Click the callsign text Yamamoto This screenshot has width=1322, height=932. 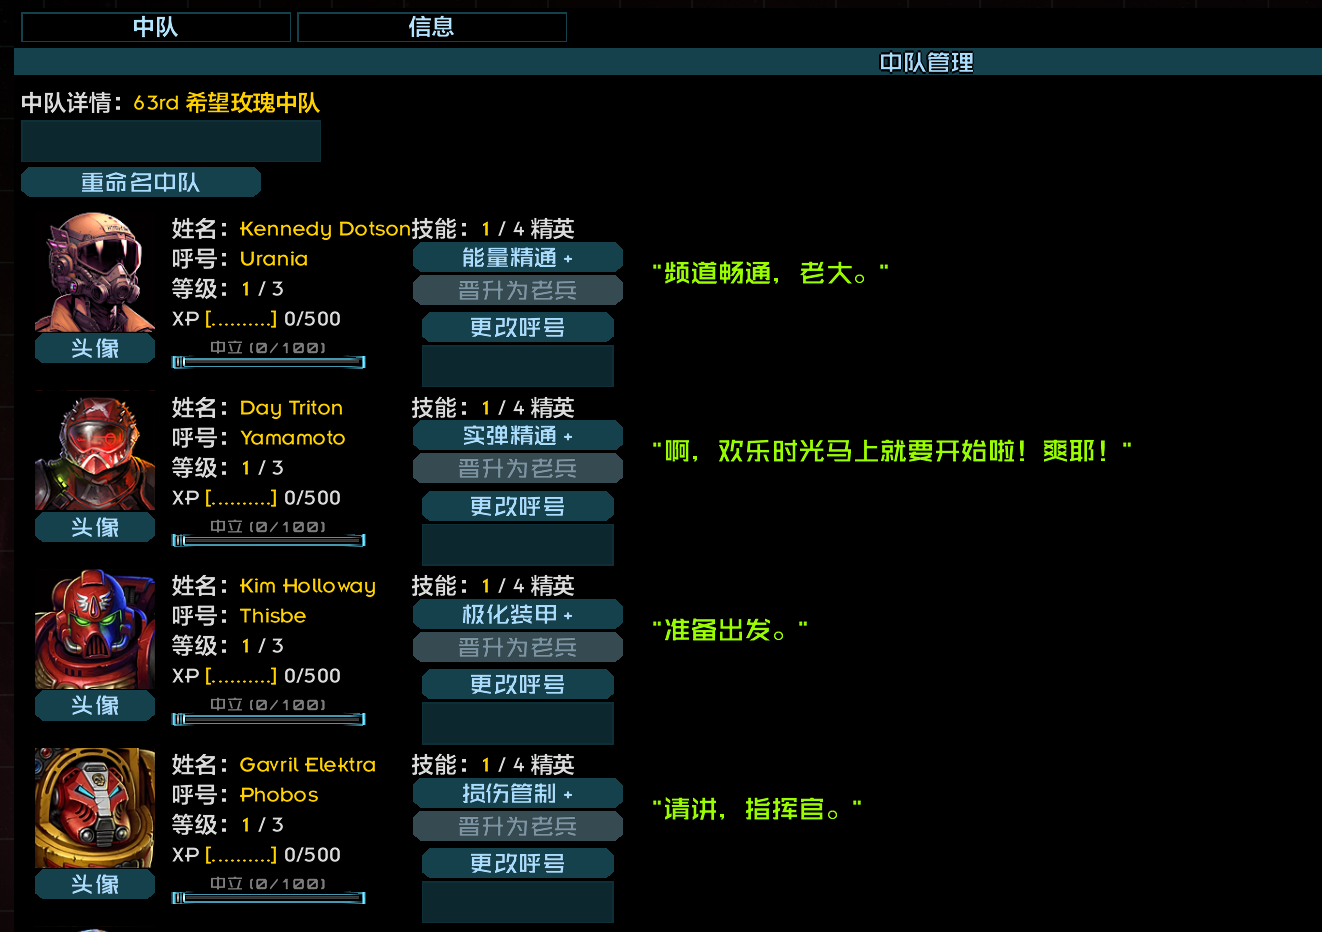pos(293,438)
